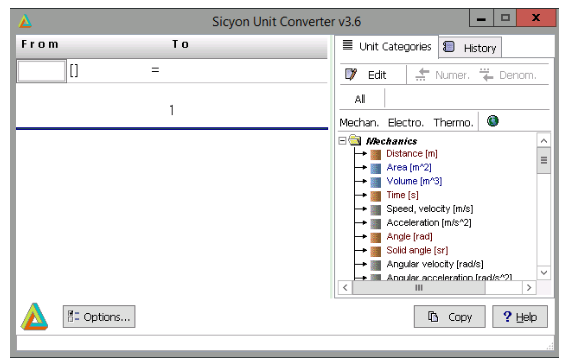
Task: Click the options list icon on Options button
Action: 73,317
